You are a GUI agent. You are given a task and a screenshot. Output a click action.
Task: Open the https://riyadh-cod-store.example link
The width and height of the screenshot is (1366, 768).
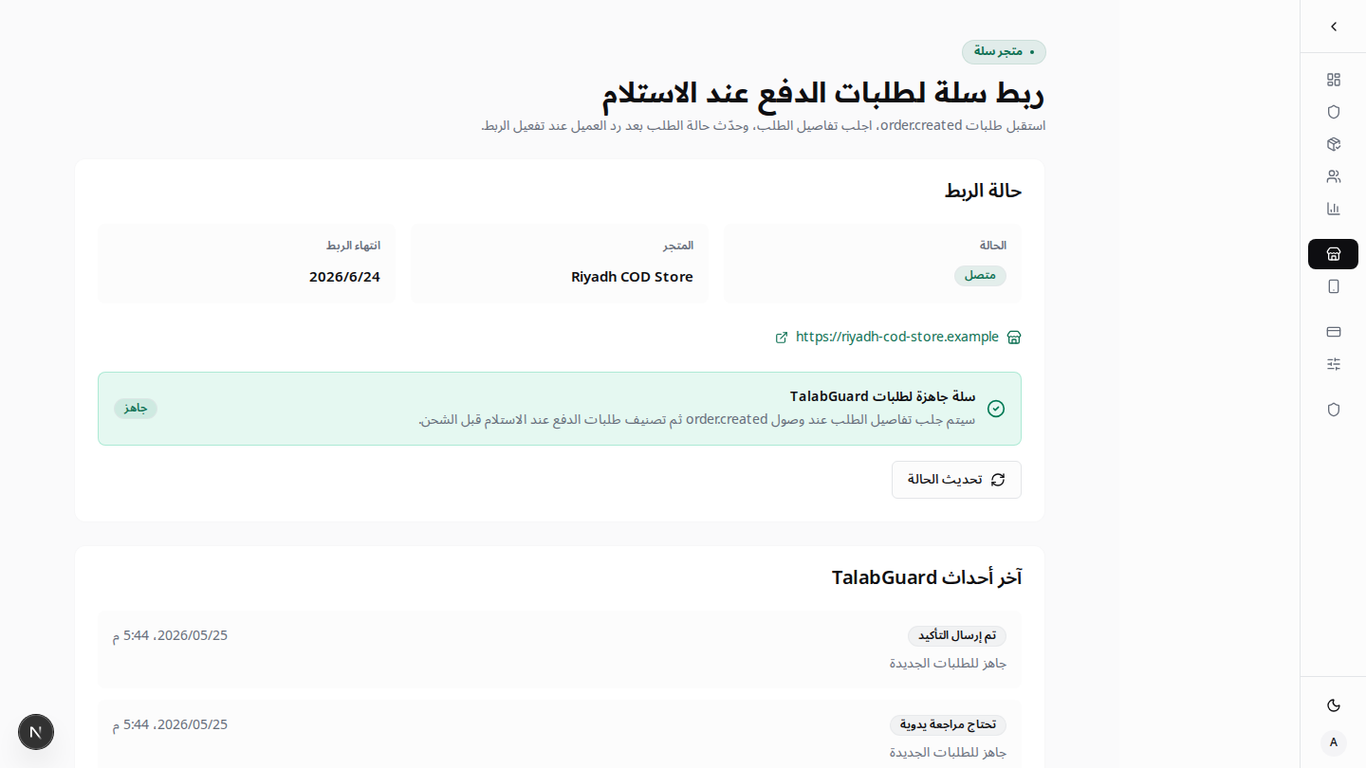pos(897,337)
